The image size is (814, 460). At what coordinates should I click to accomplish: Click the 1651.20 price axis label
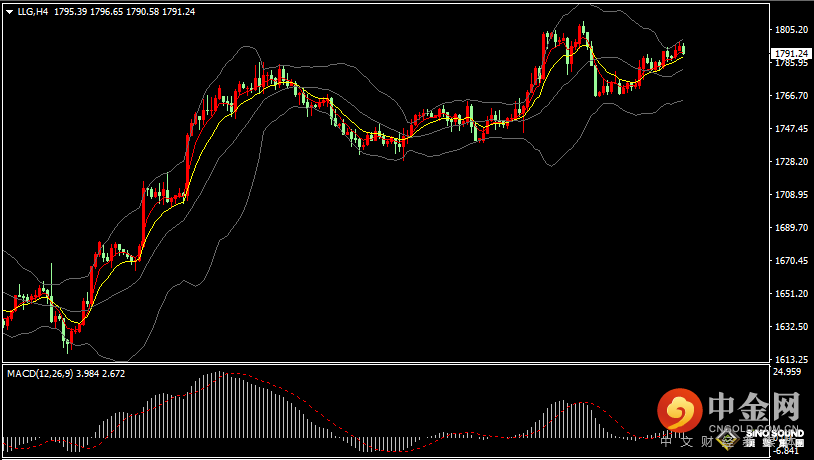(x=790, y=294)
